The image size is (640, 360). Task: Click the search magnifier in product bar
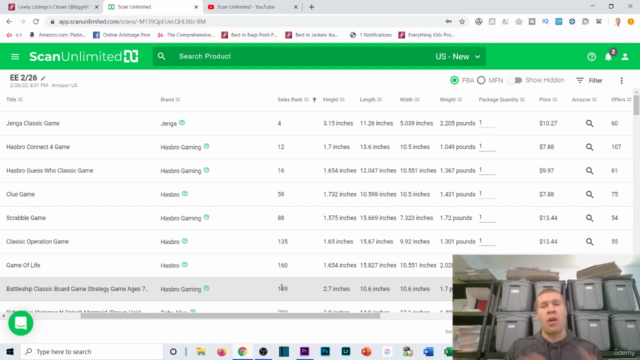(162, 56)
